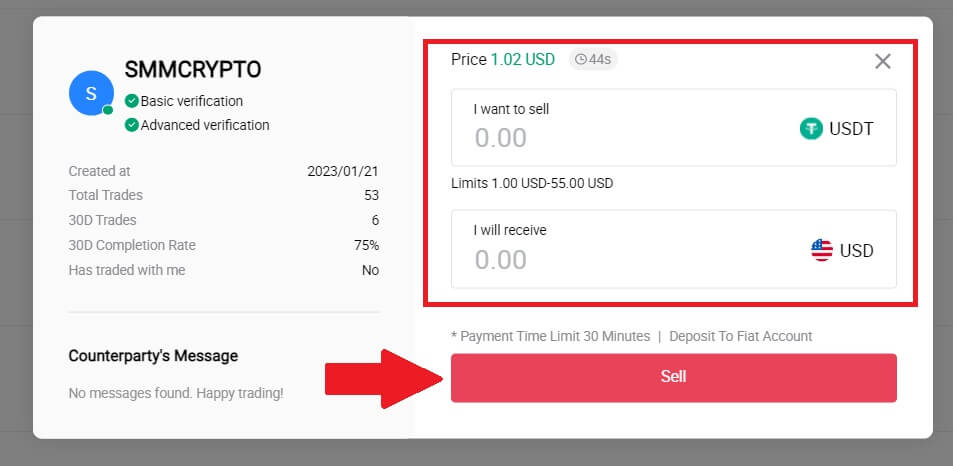The height and width of the screenshot is (466, 953).
Task: Click the Basic verification checkmark icon
Action: [132, 101]
